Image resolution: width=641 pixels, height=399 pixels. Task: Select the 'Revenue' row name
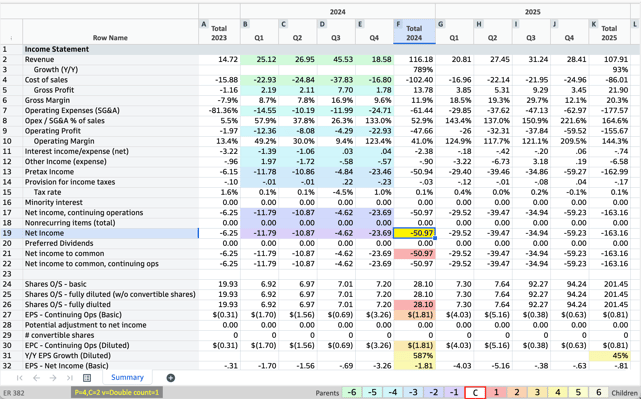point(110,59)
